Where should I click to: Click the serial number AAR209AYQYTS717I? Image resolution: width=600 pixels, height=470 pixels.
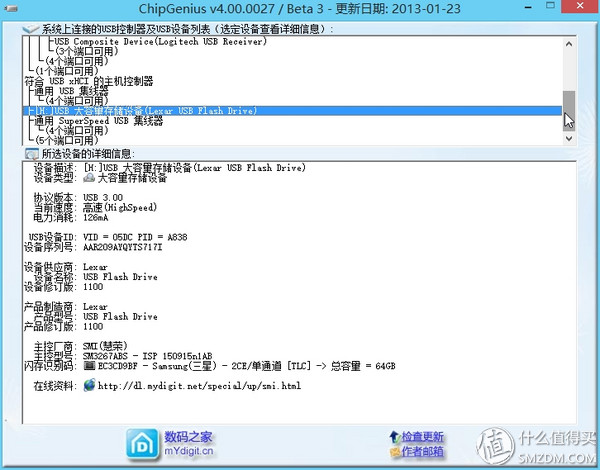[x=122, y=247]
